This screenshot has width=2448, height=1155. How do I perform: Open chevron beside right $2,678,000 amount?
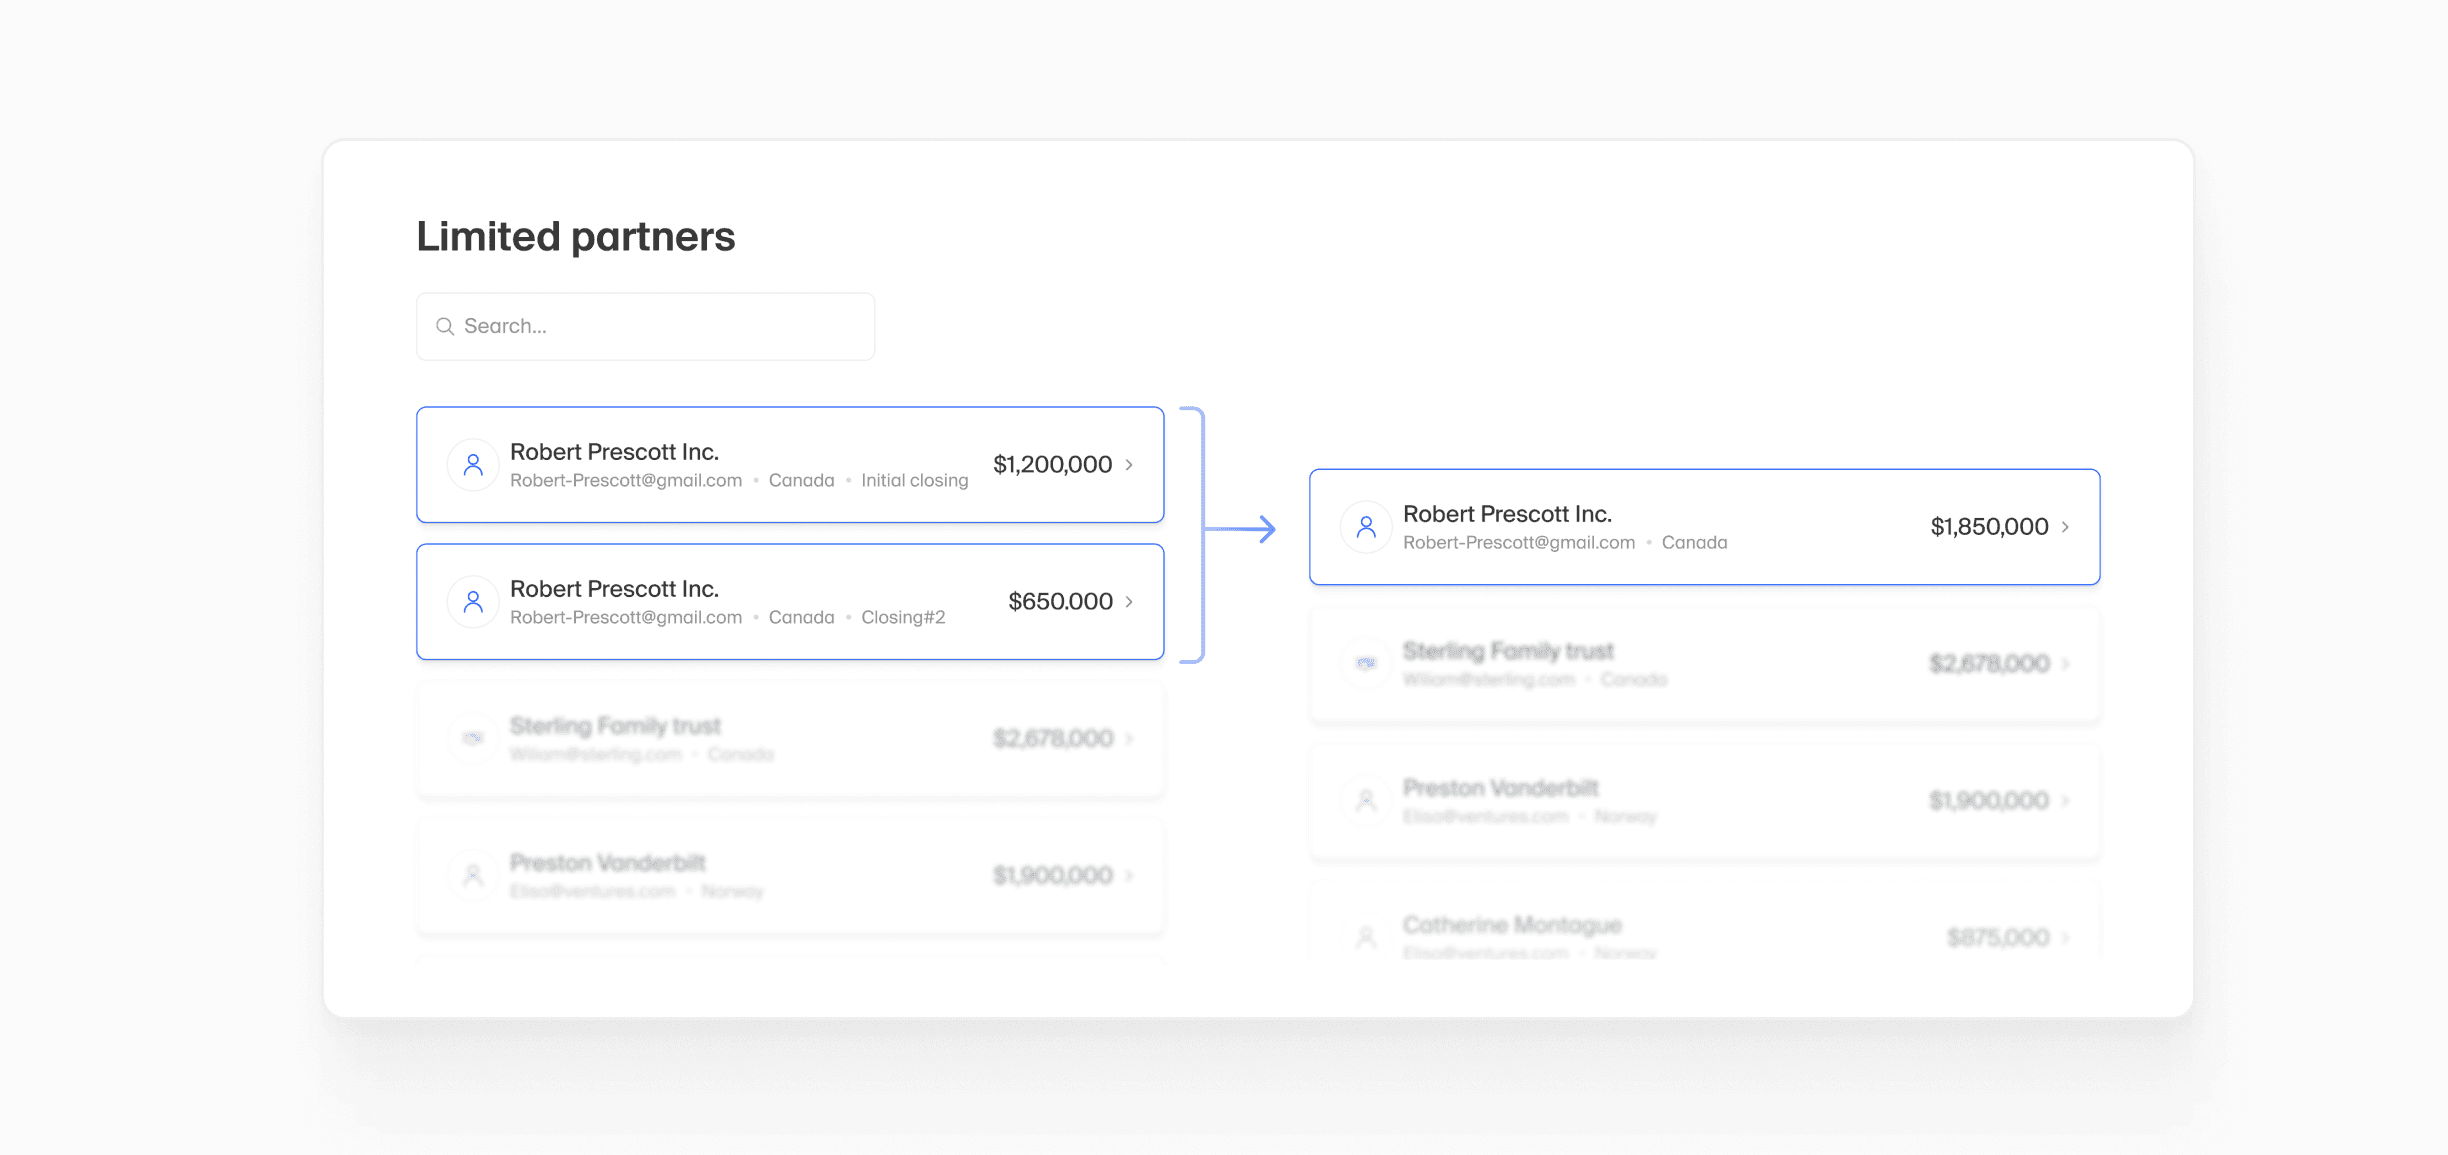pos(2066,664)
